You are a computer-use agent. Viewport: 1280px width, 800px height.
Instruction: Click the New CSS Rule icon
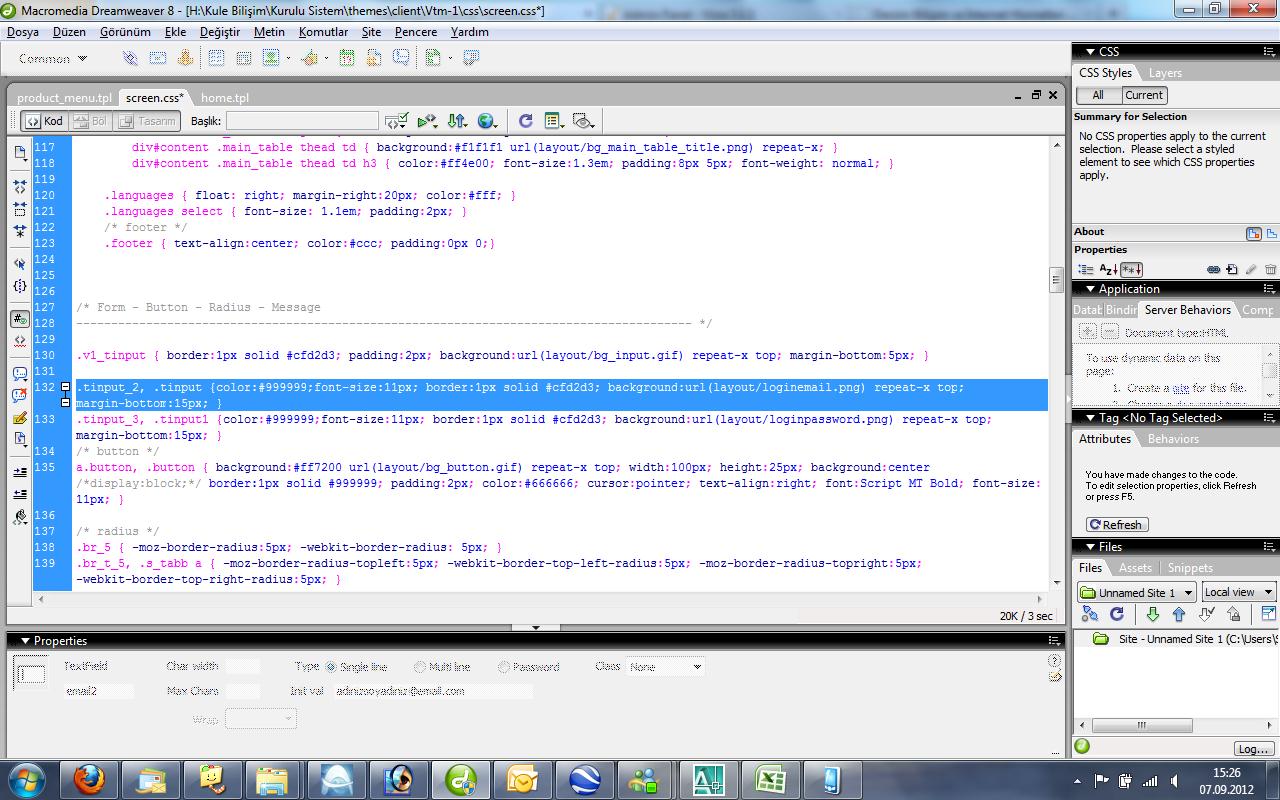(x=1232, y=270)
